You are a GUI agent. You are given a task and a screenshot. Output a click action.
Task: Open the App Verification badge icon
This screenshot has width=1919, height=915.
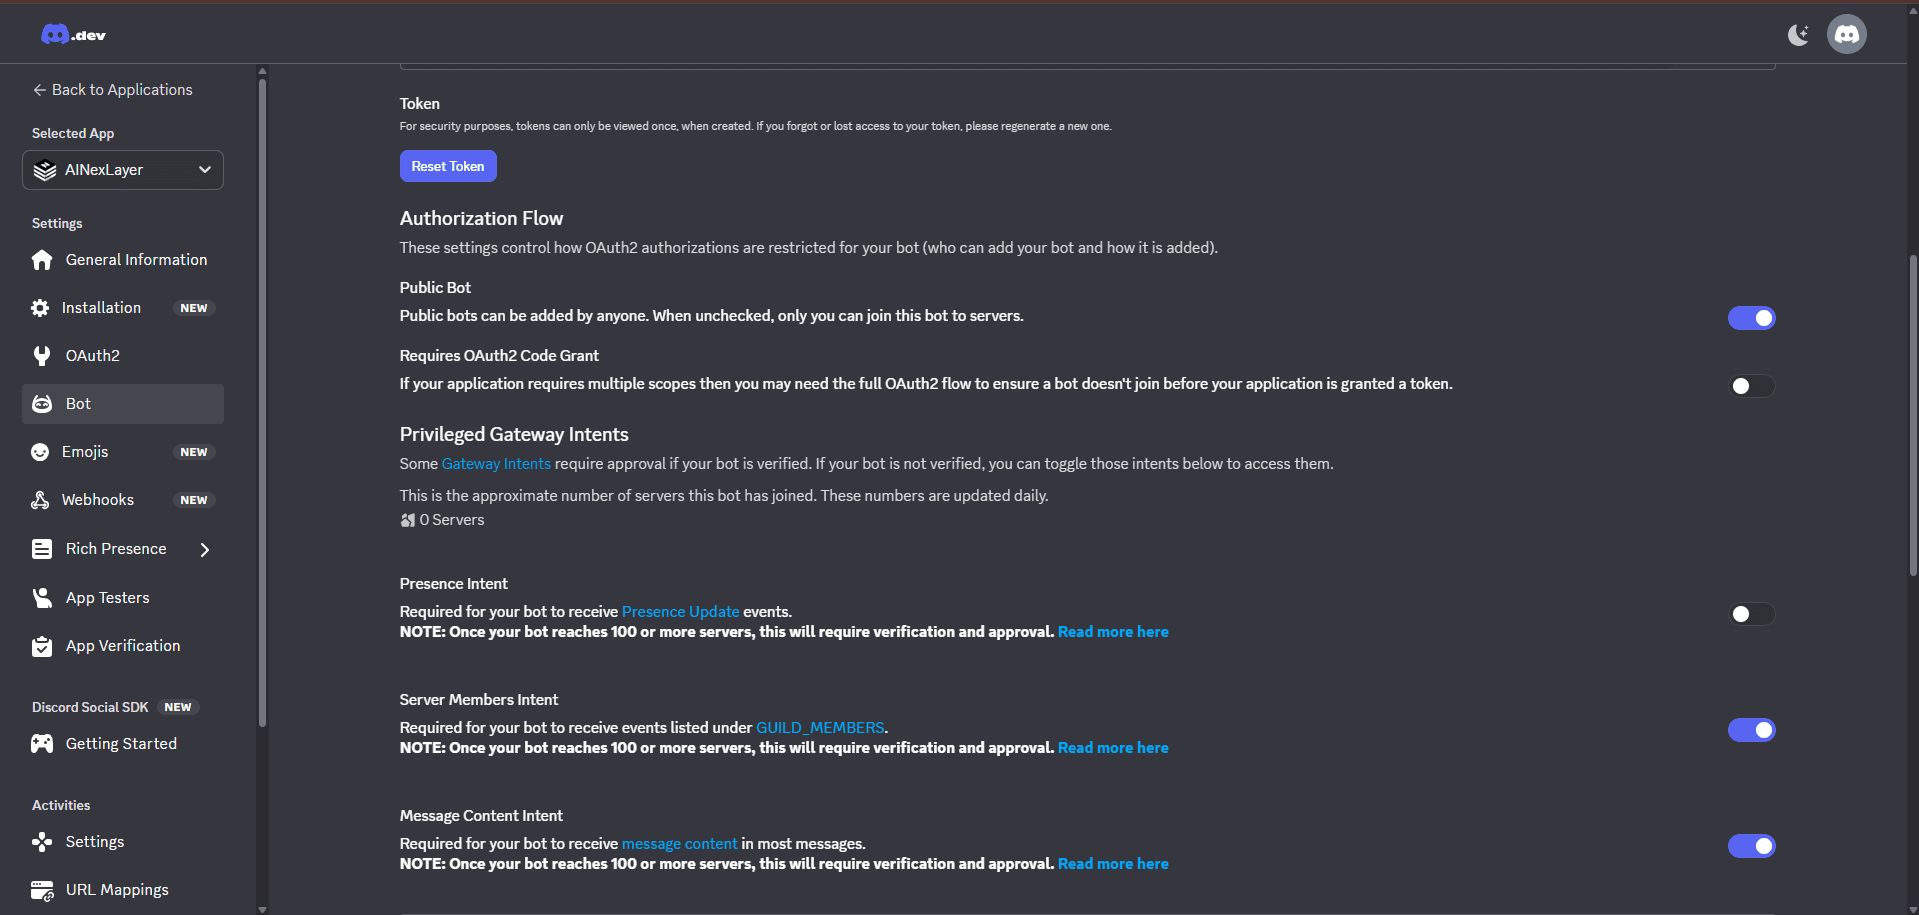(42, 645)
